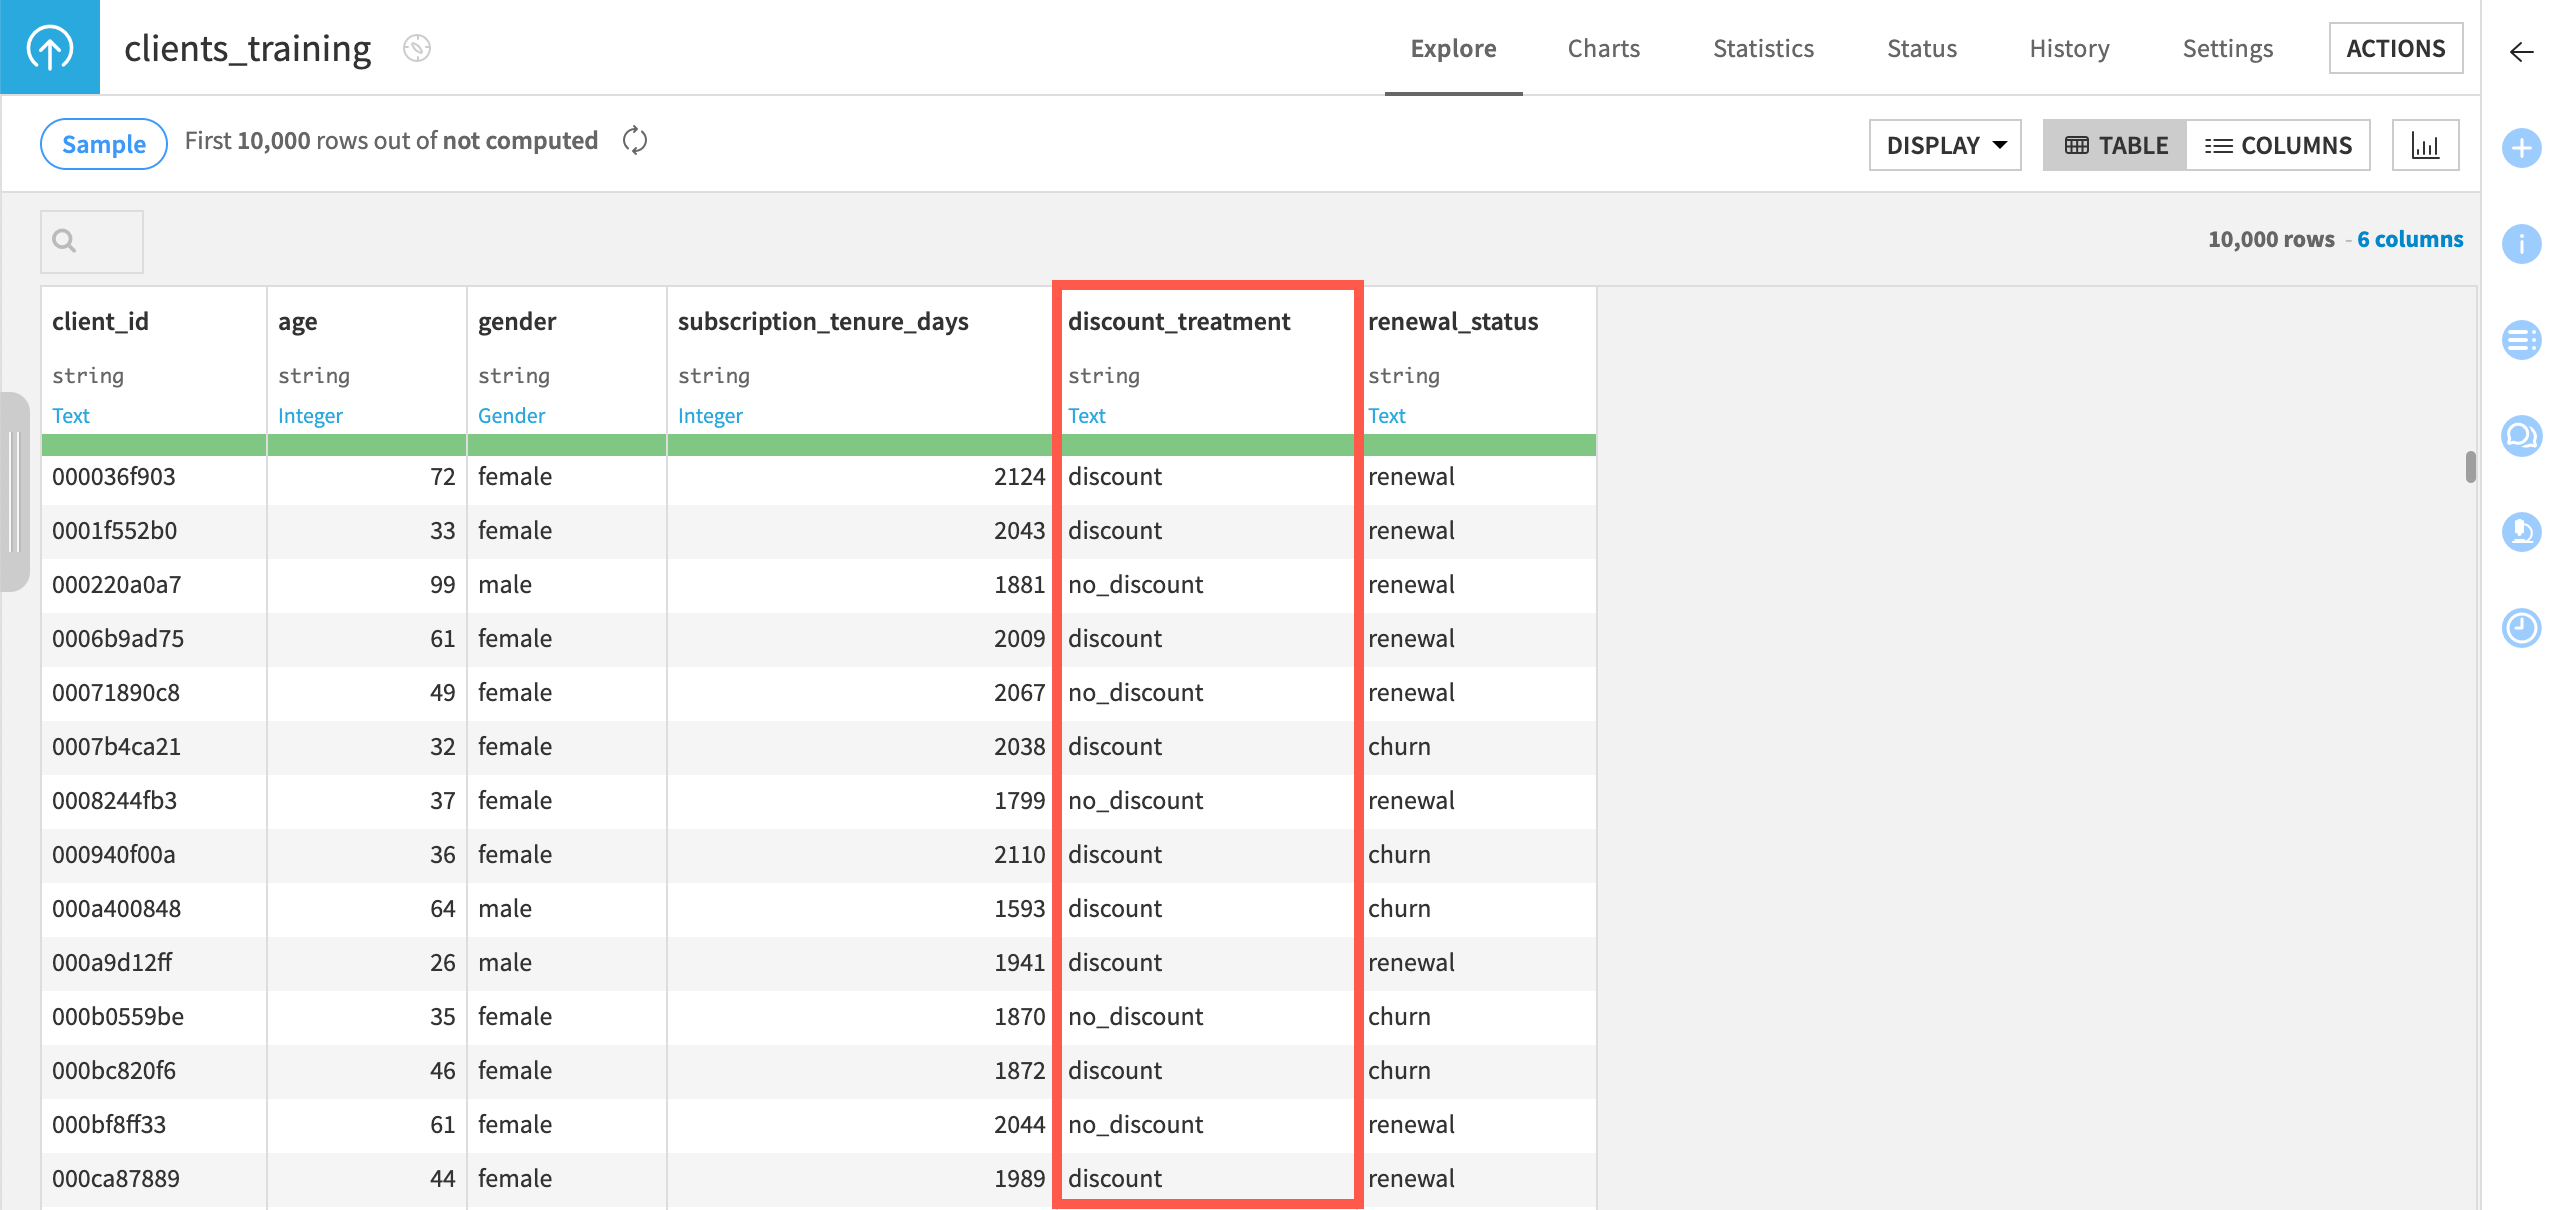
Task: Open the 6 columns link
Action: [2410, 239]
